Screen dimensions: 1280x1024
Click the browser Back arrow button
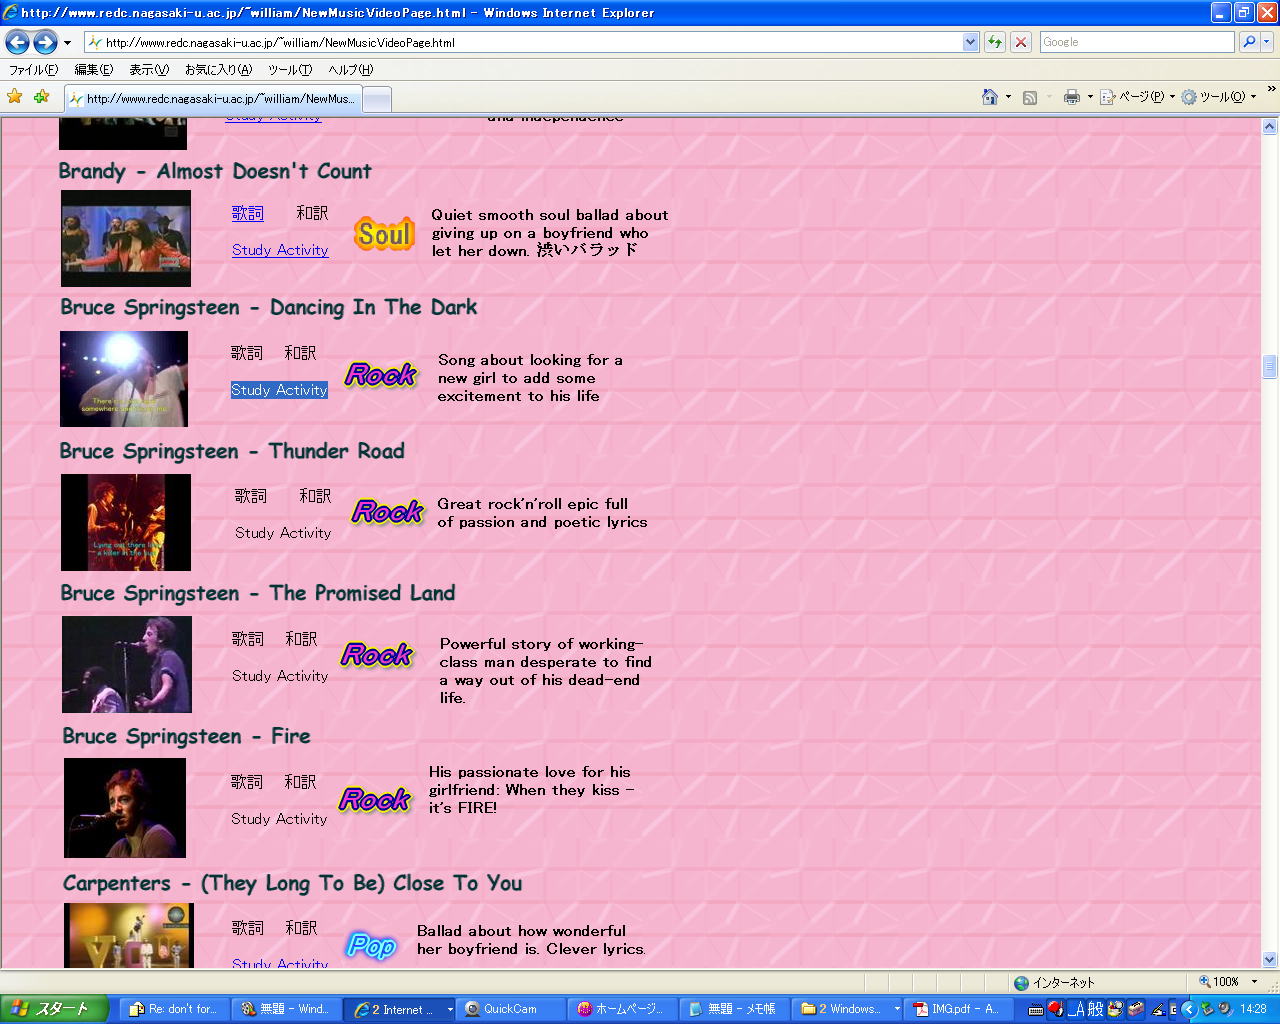click(17, 42)
